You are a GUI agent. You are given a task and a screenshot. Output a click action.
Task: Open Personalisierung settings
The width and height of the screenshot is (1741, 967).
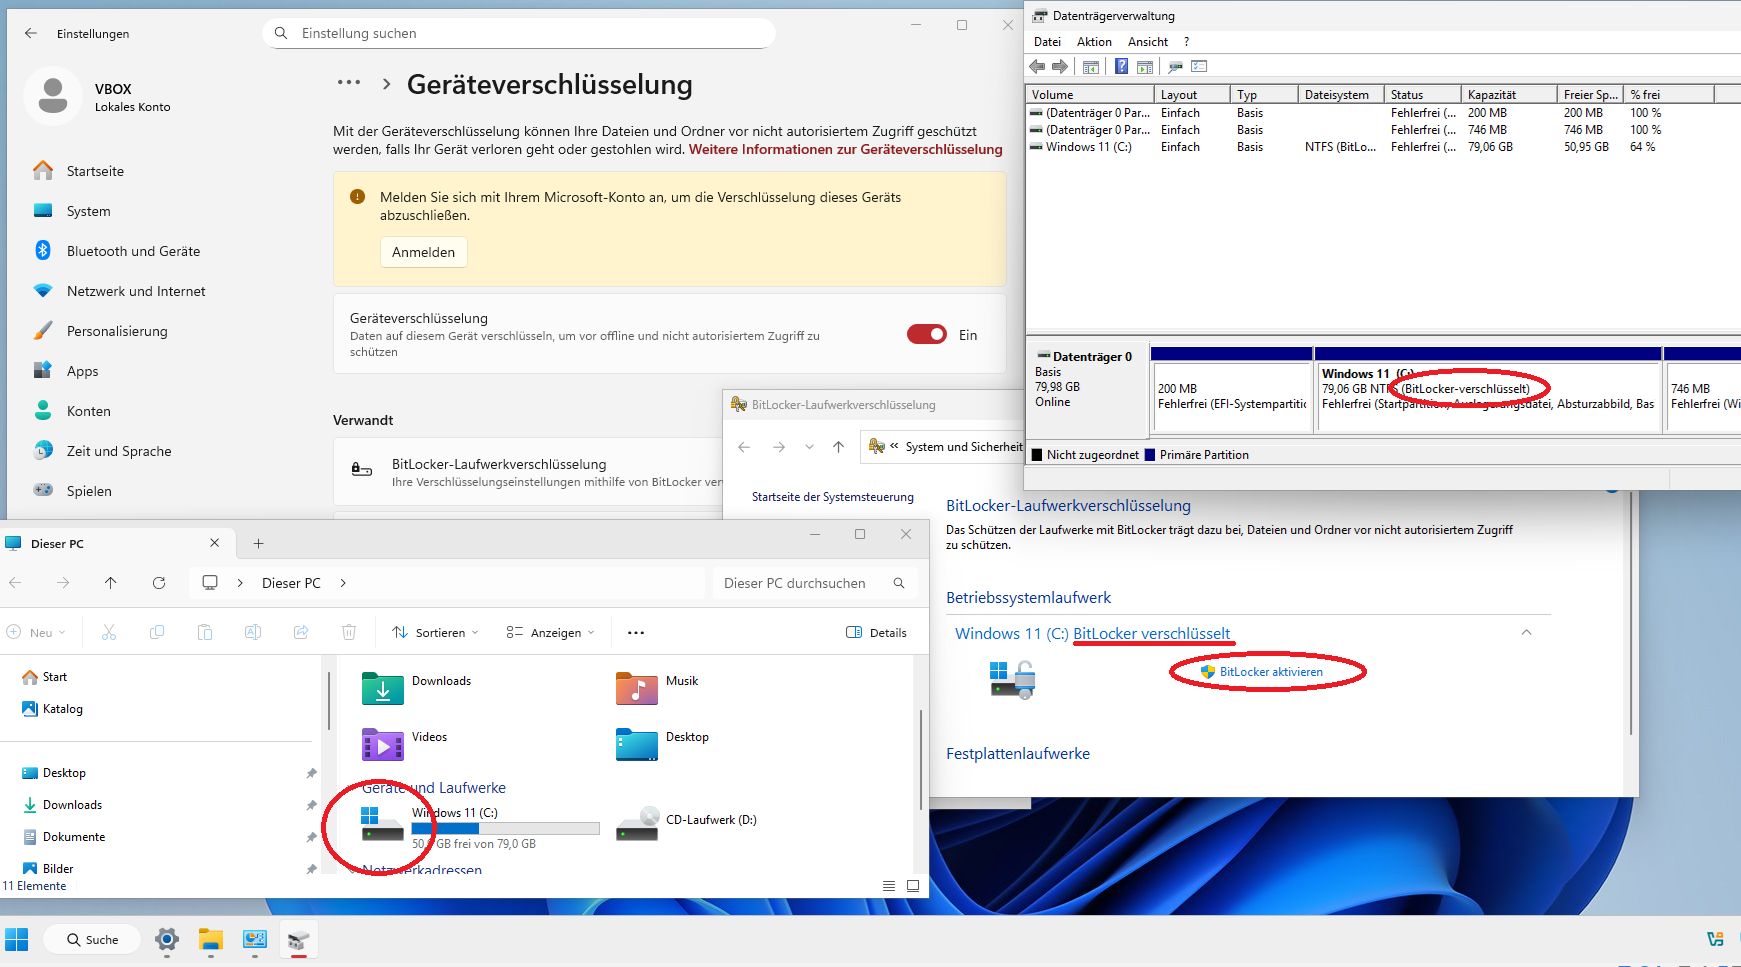tap(117, 331)
